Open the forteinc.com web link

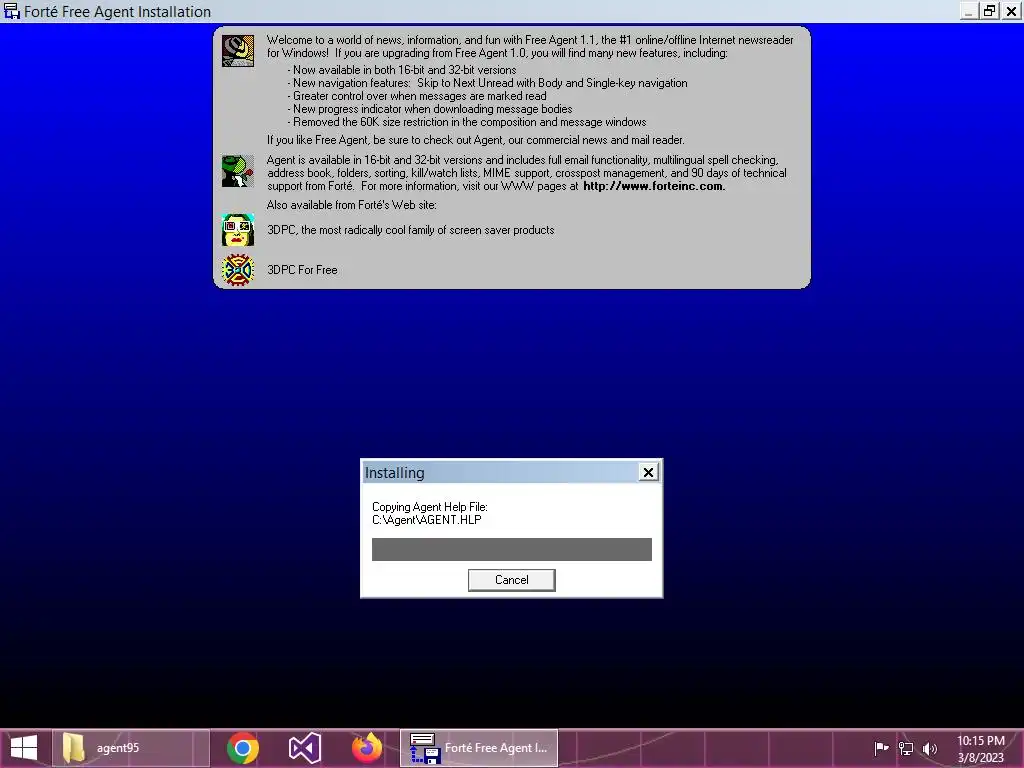654,186
